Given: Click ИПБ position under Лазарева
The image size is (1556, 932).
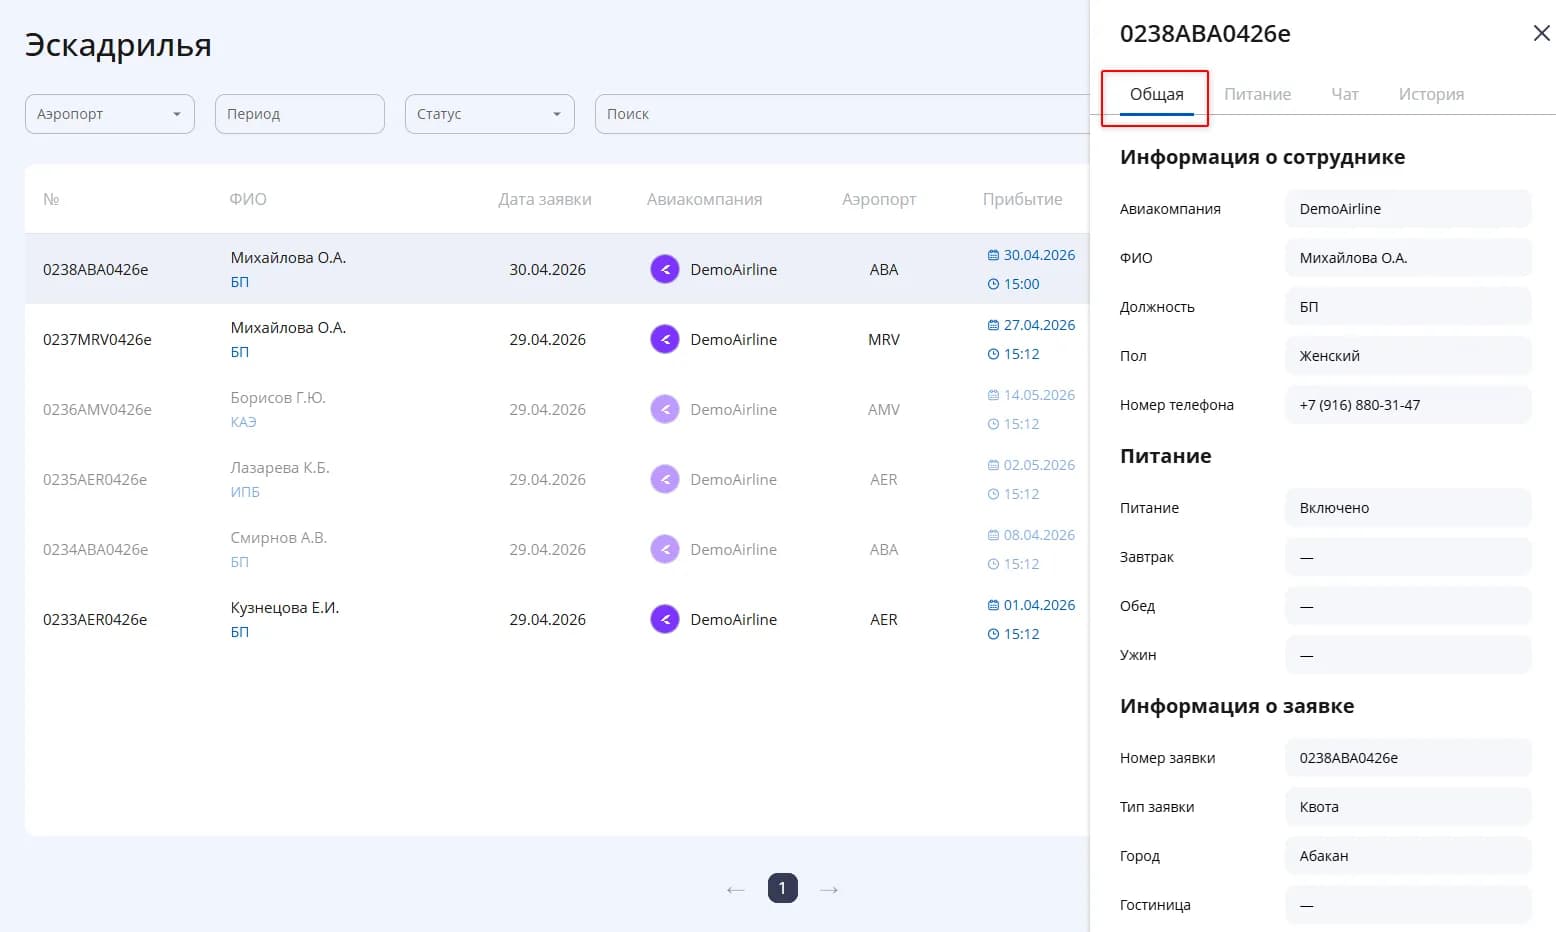Looking at the screenshot, I should point(245,492).
